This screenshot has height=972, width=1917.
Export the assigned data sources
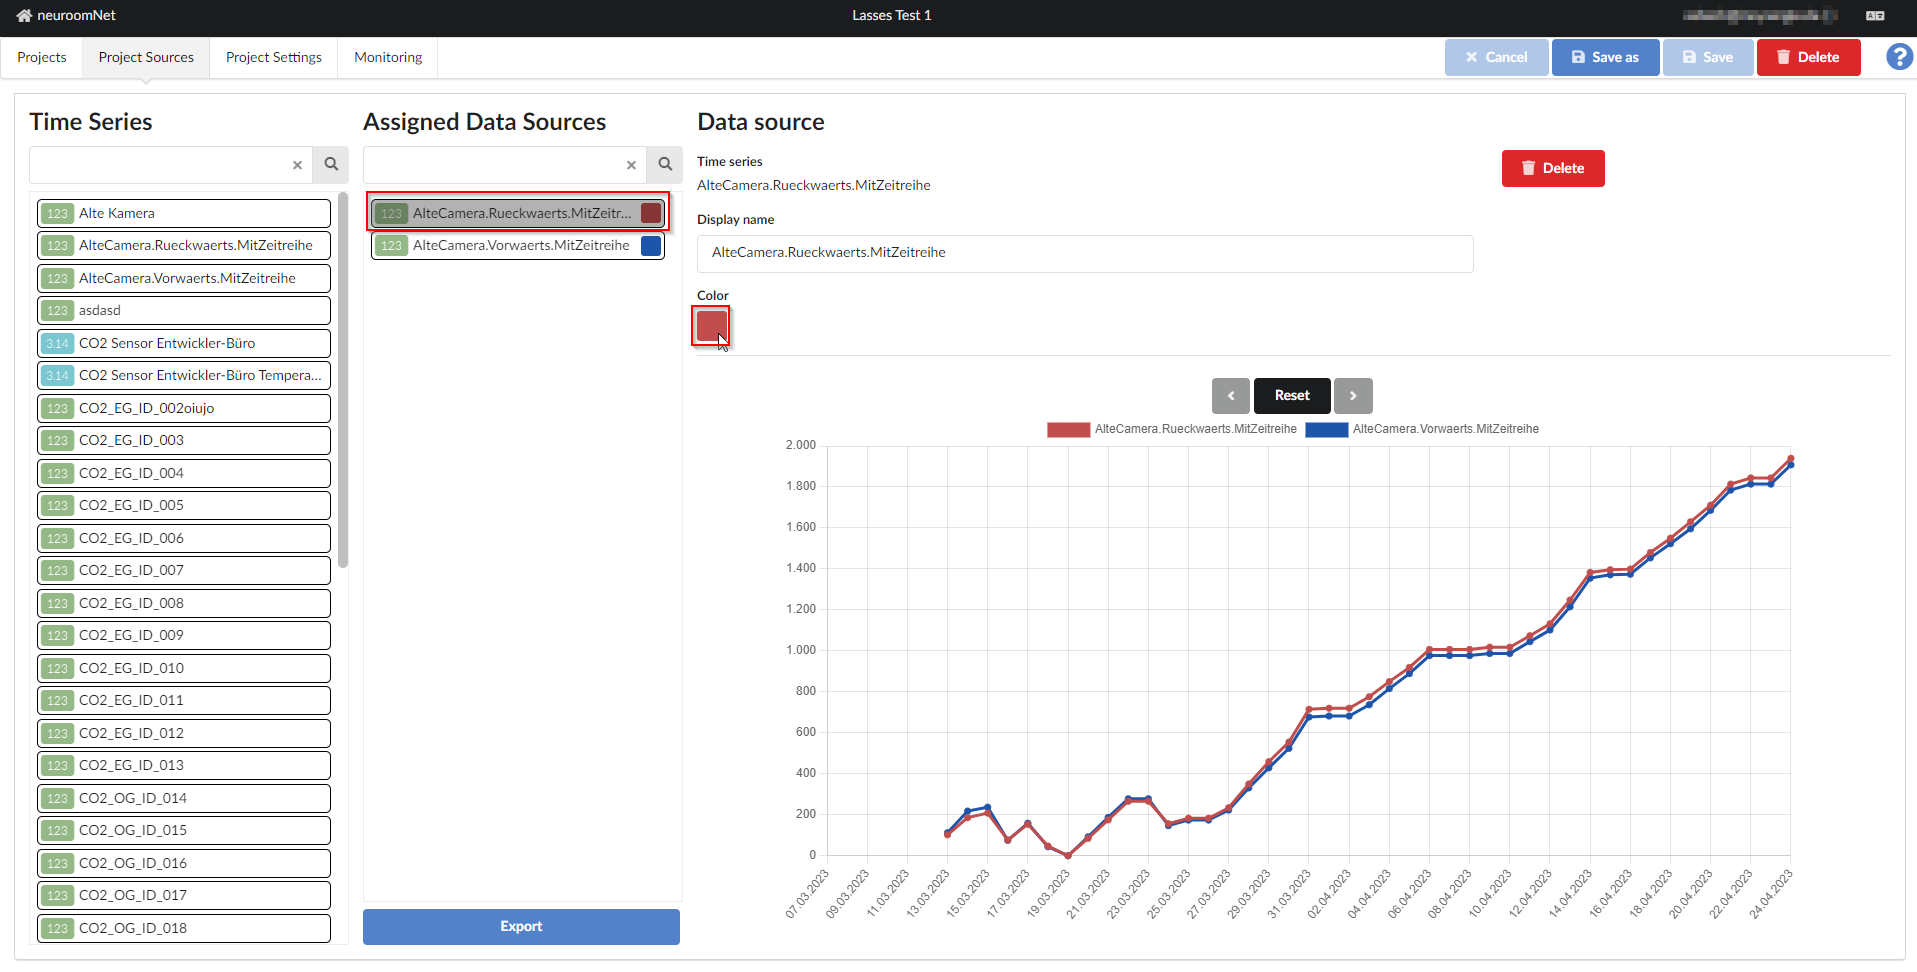click(520, 927)
